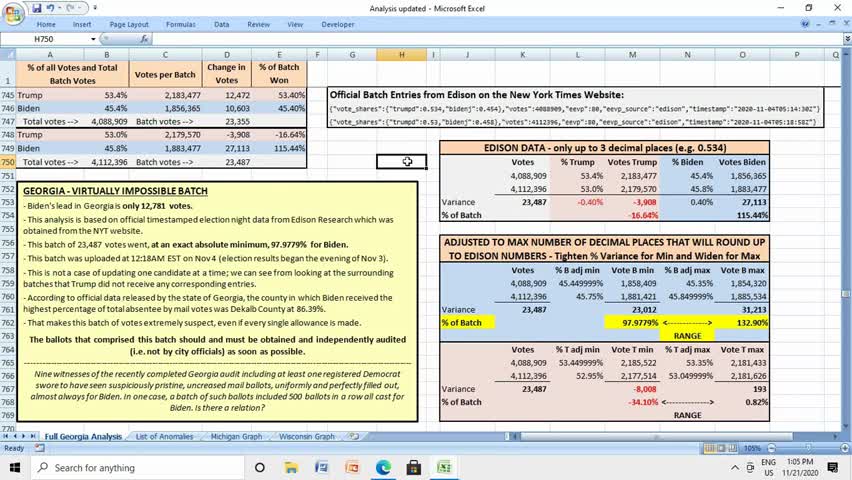Open the Office Button menu
The width and height of the screenshot is (852, 480).
click(x=12, y=13)
